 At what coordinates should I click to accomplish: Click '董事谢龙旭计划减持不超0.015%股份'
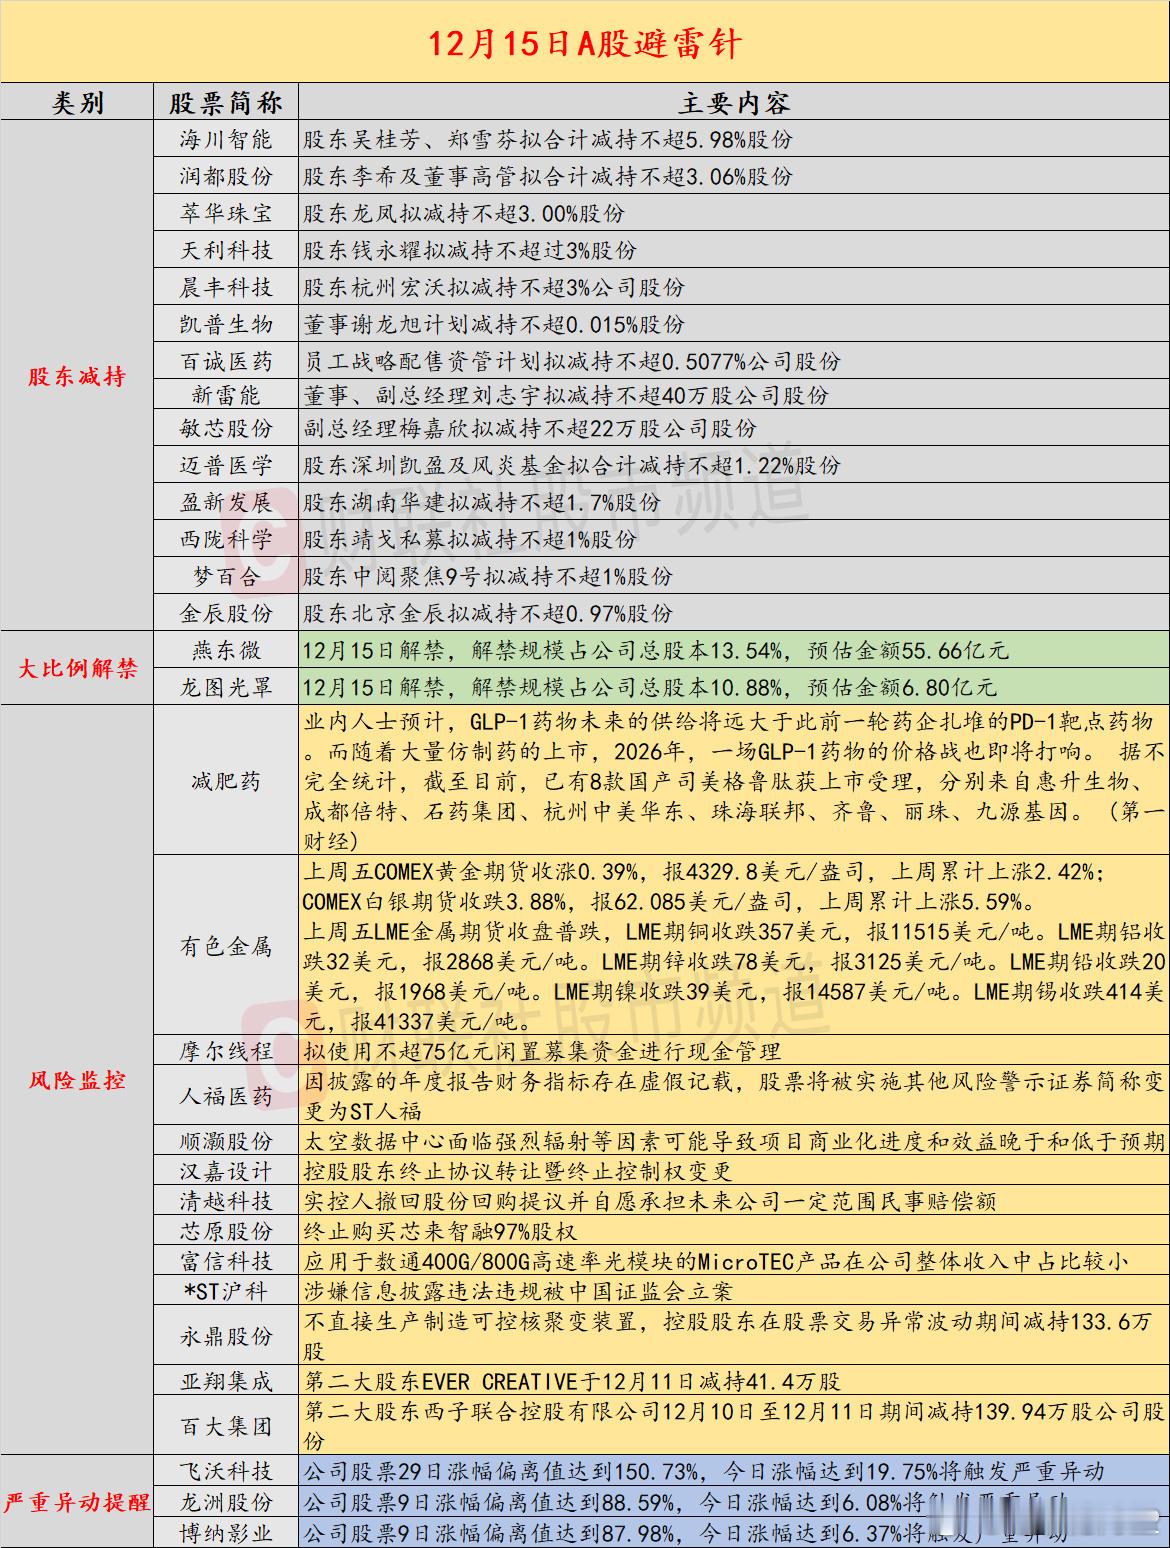[x=494, y=324]
